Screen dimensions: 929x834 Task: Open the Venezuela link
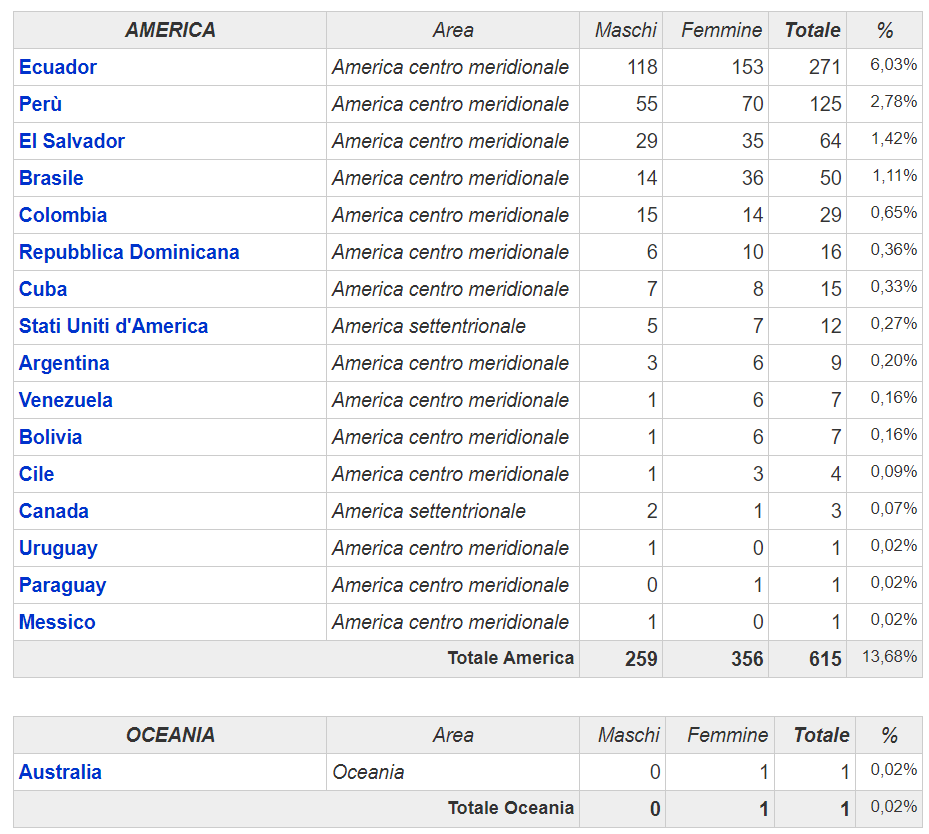pos(66,400)
